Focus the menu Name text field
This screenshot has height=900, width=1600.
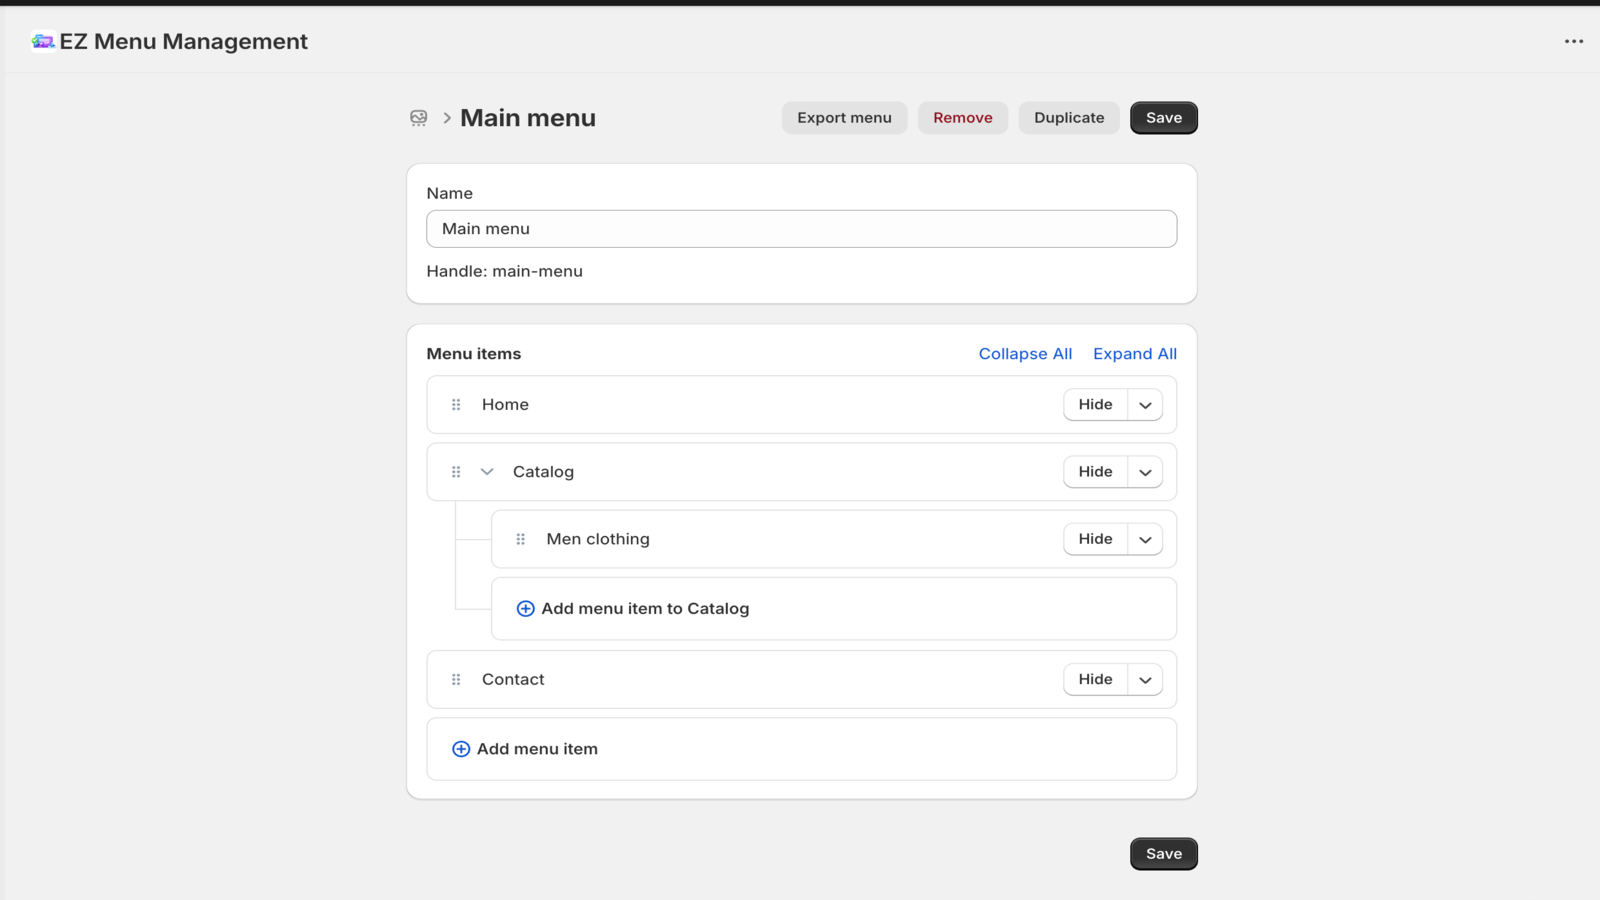click(x=801, y=229)
